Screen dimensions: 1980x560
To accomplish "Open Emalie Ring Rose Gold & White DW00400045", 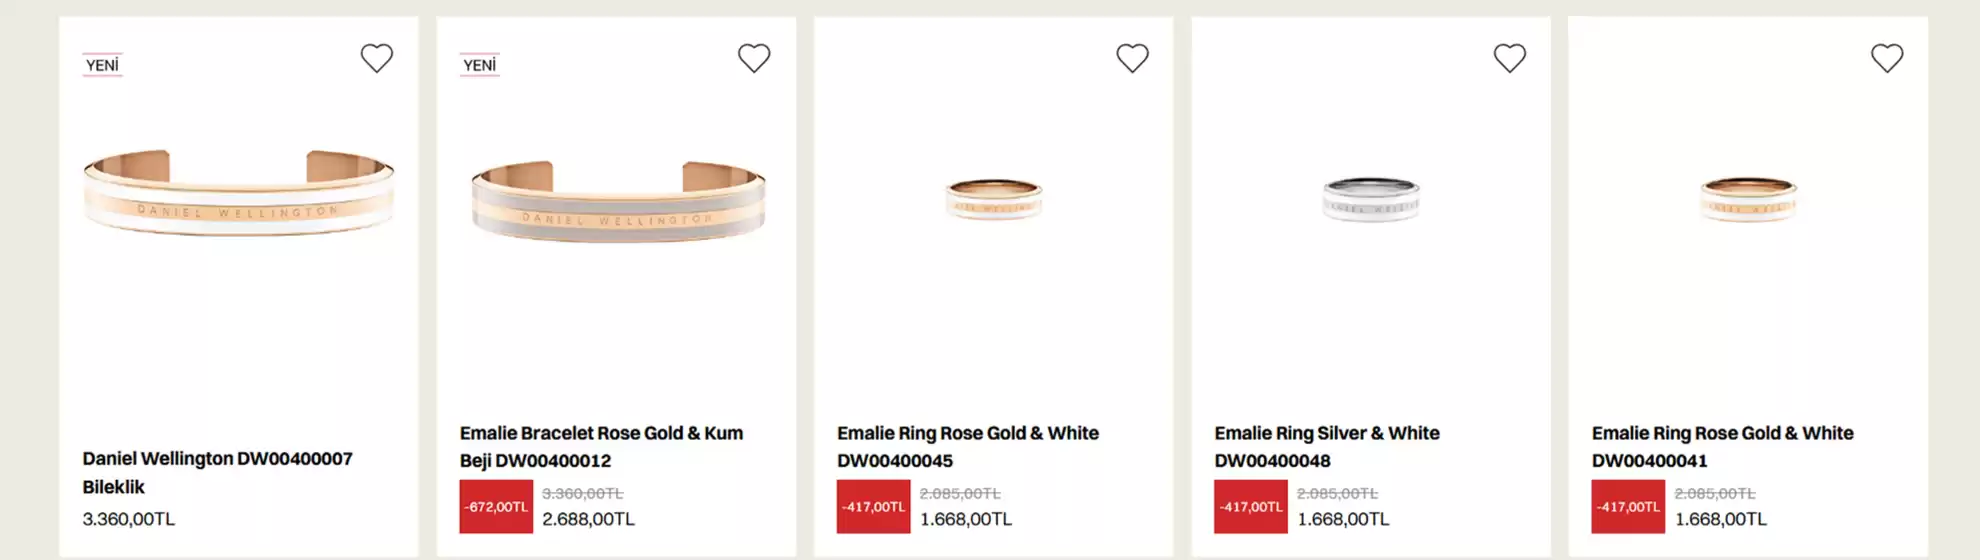I will 967,446.
